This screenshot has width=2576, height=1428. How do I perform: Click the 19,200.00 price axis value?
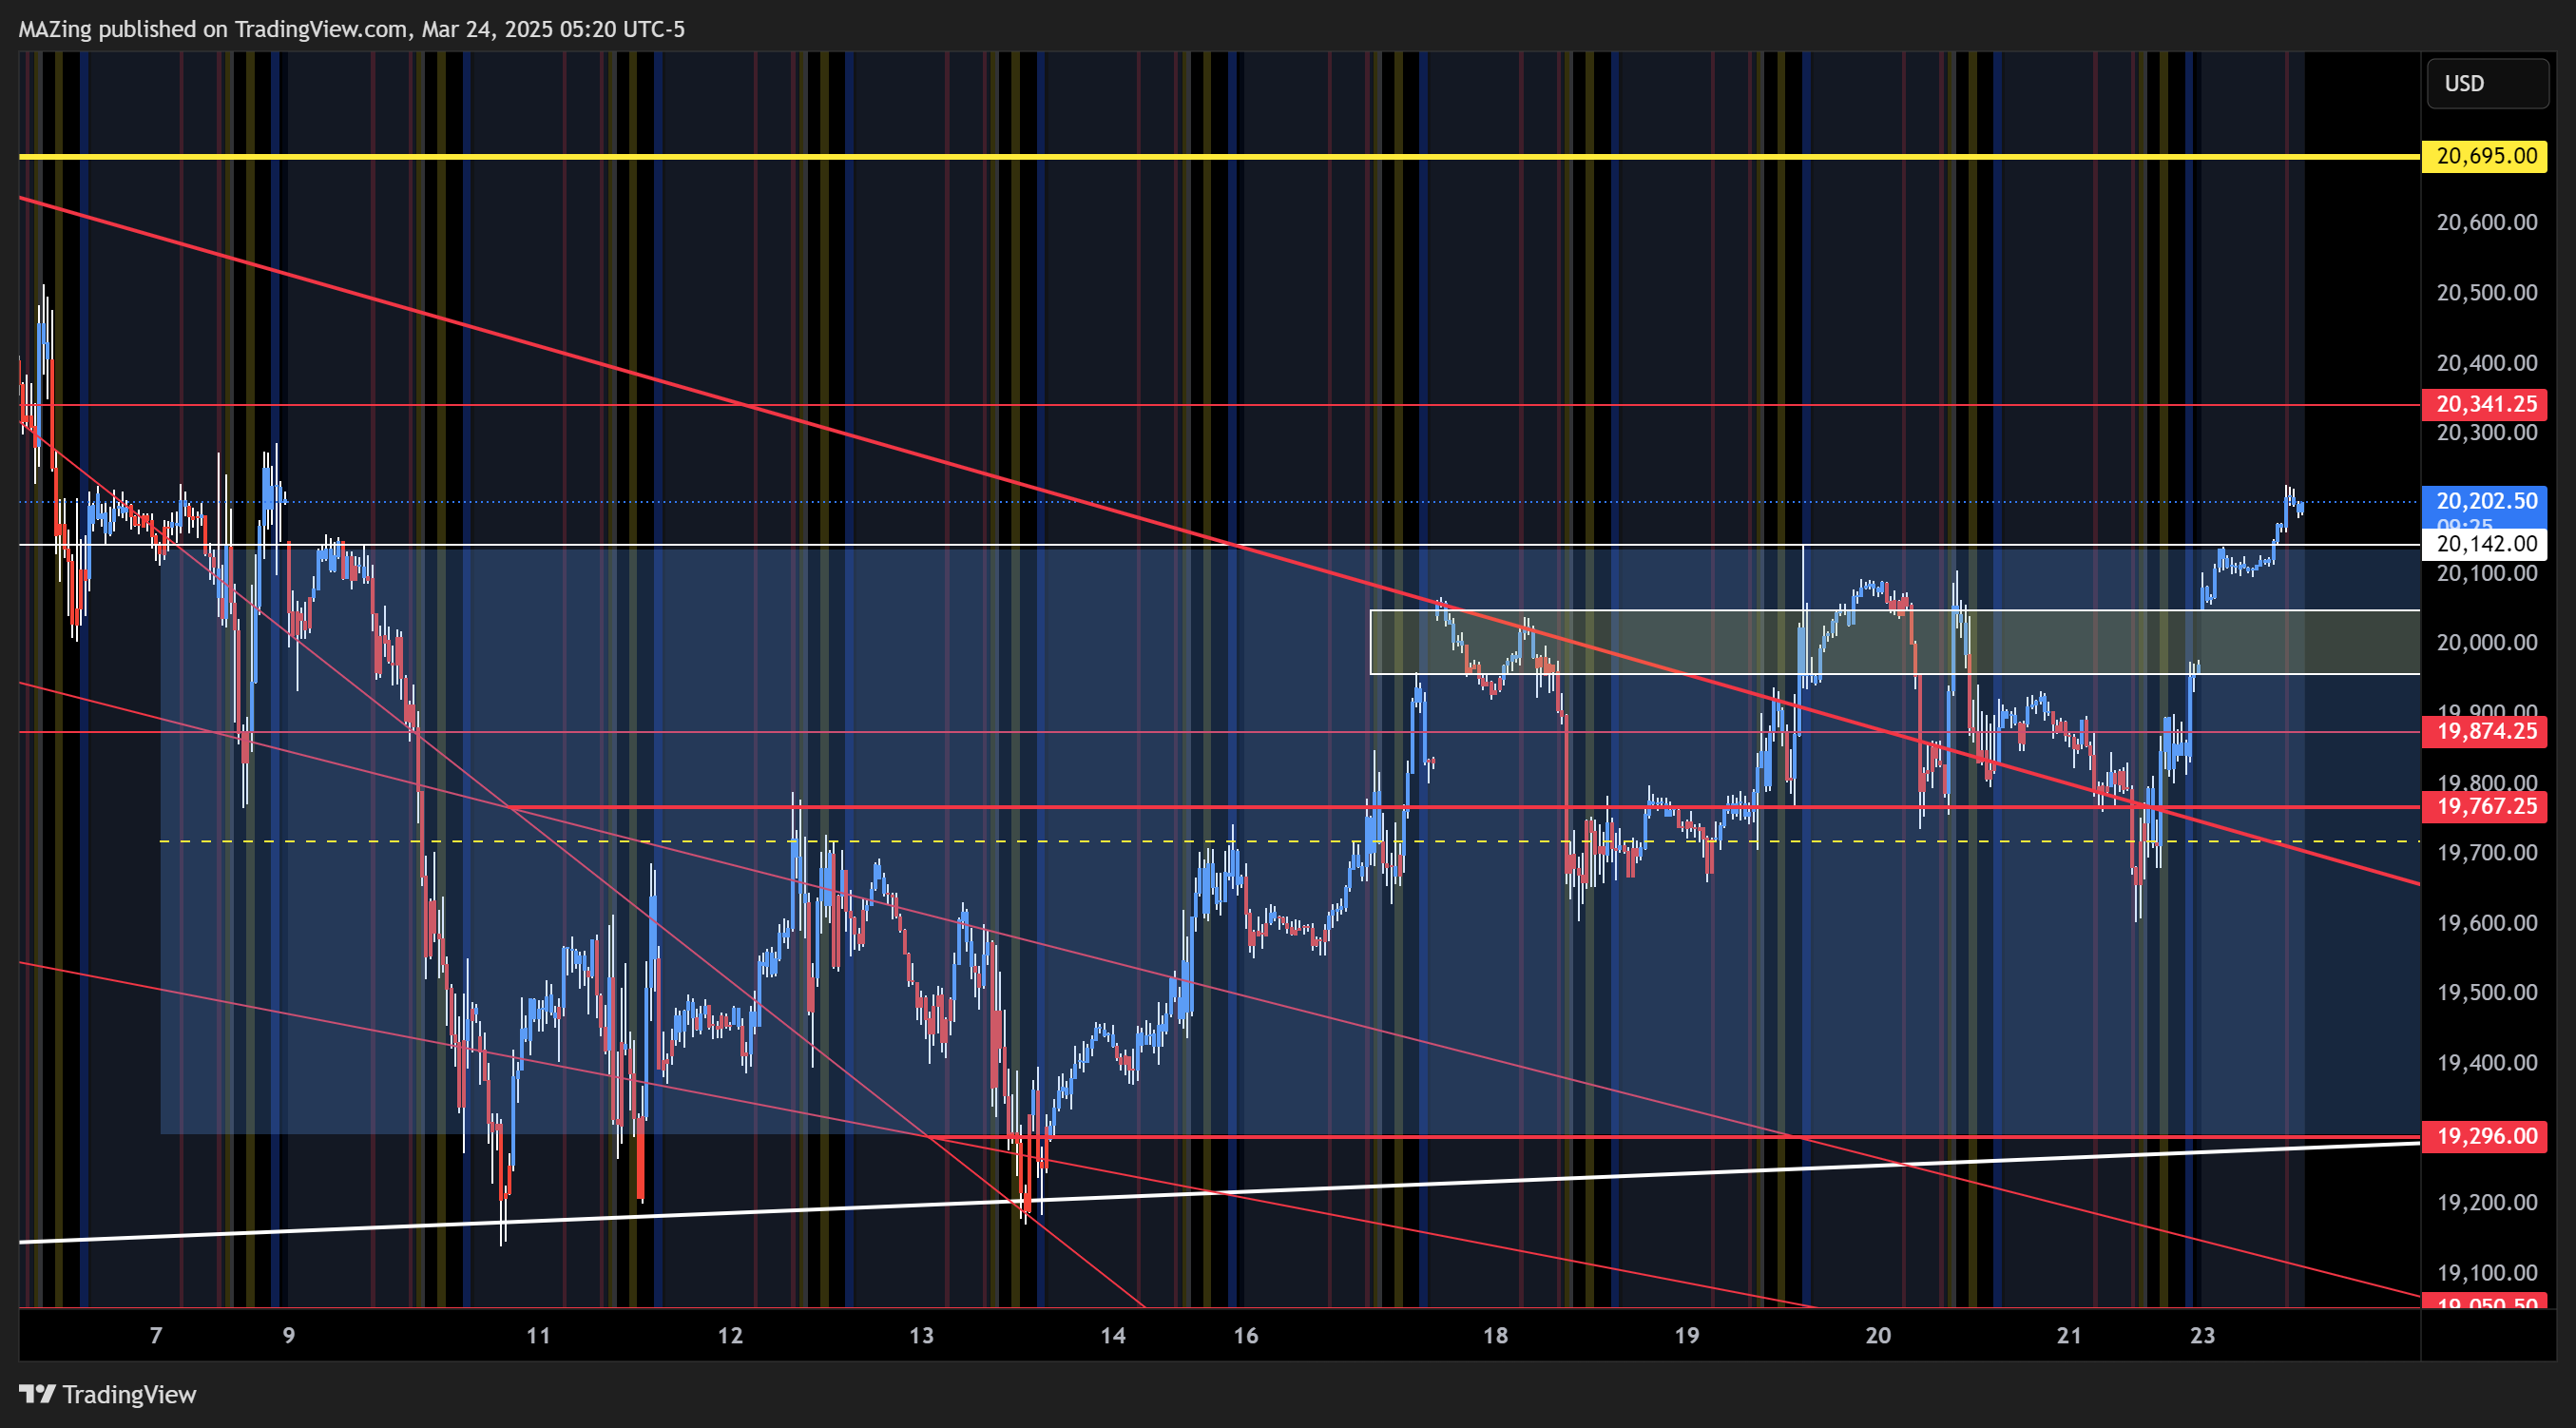pyautogui.click(x=2487, y=1202)
